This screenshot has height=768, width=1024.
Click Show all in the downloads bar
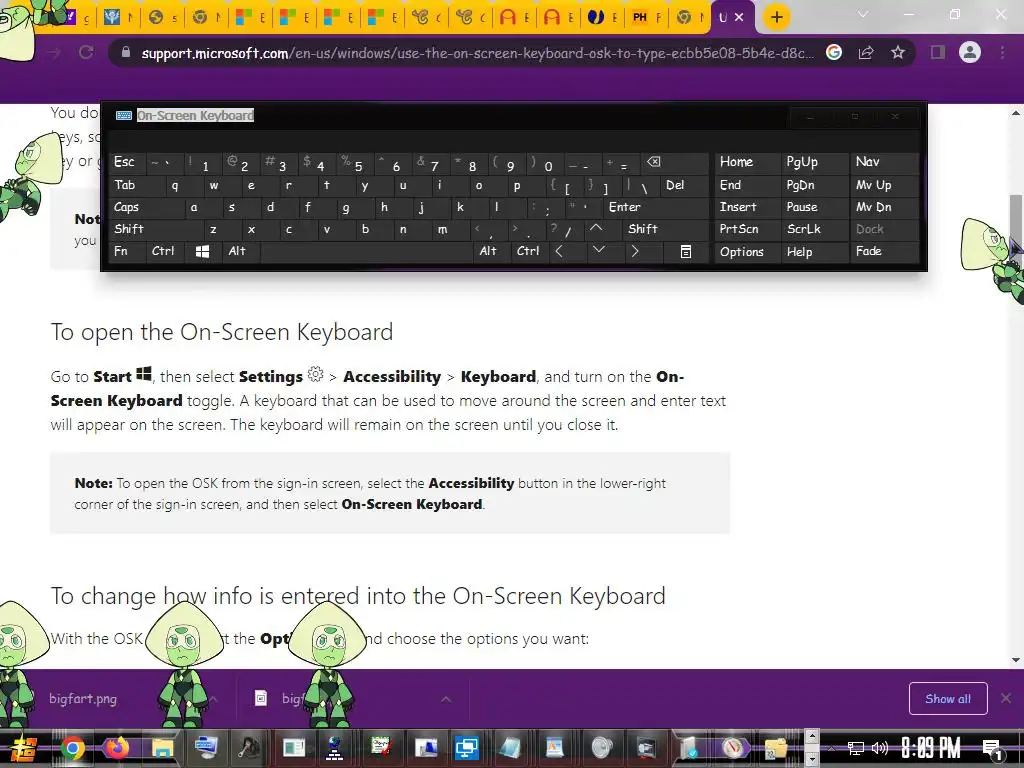(948, 699)
